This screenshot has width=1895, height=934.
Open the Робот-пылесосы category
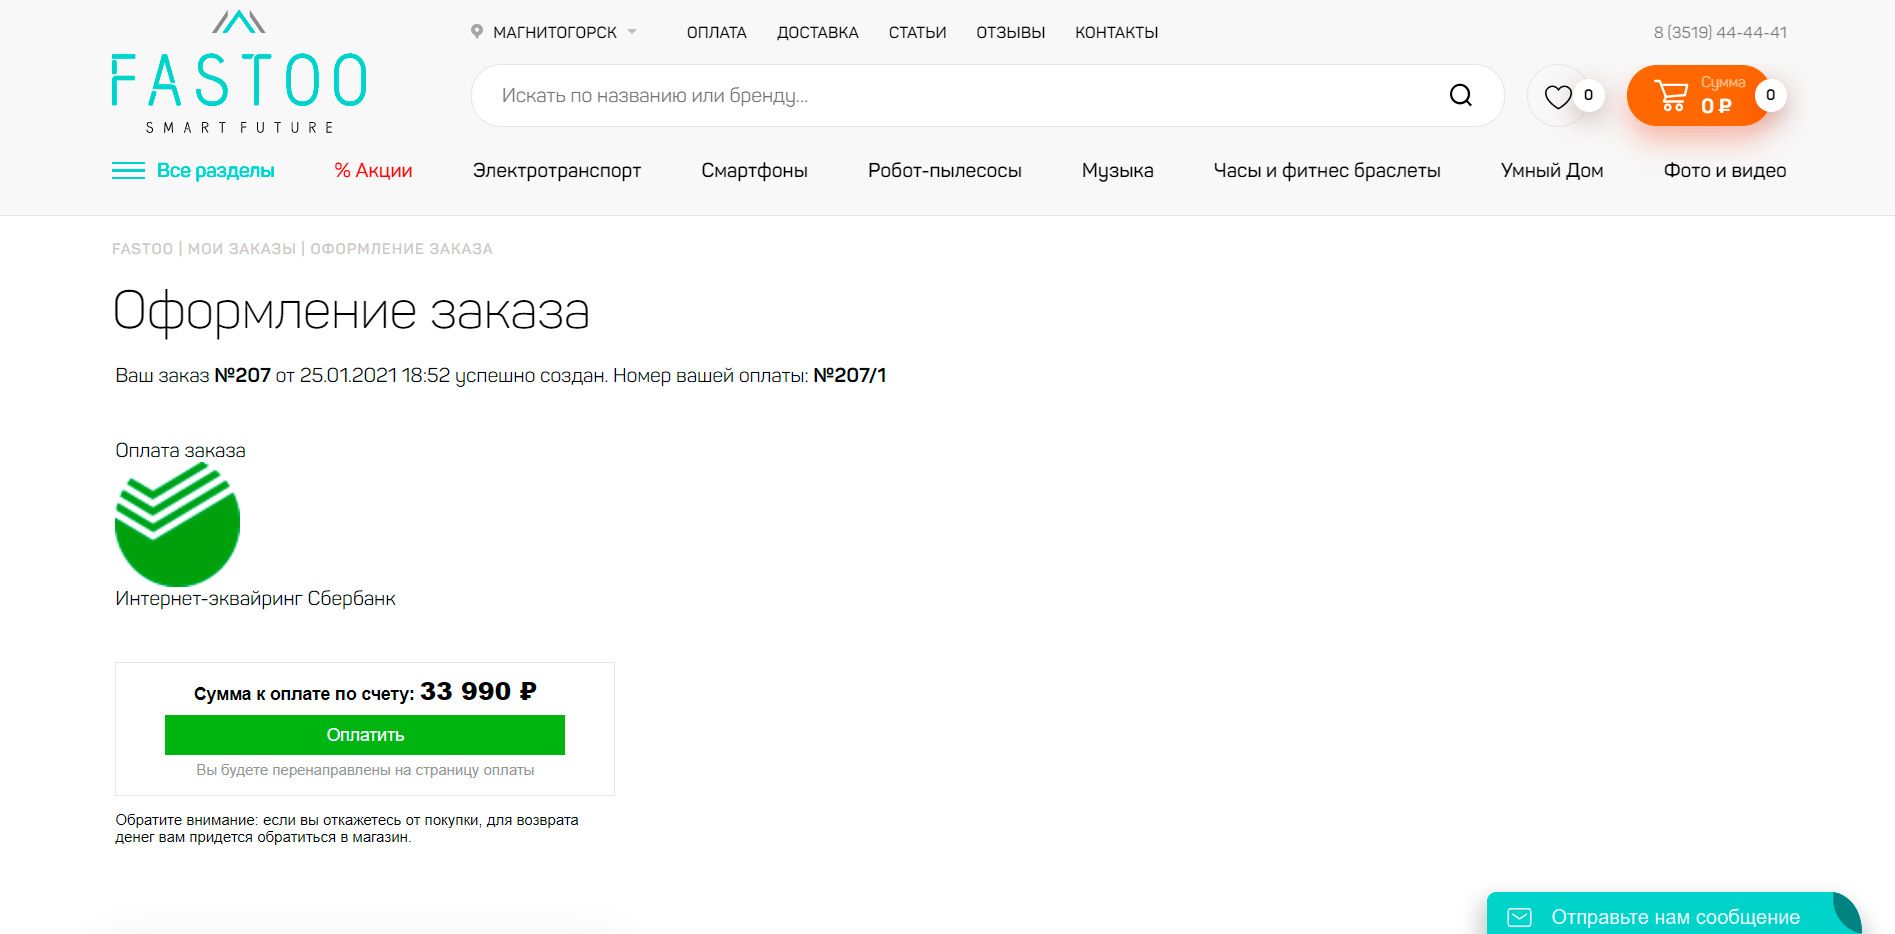coord(944,170)
